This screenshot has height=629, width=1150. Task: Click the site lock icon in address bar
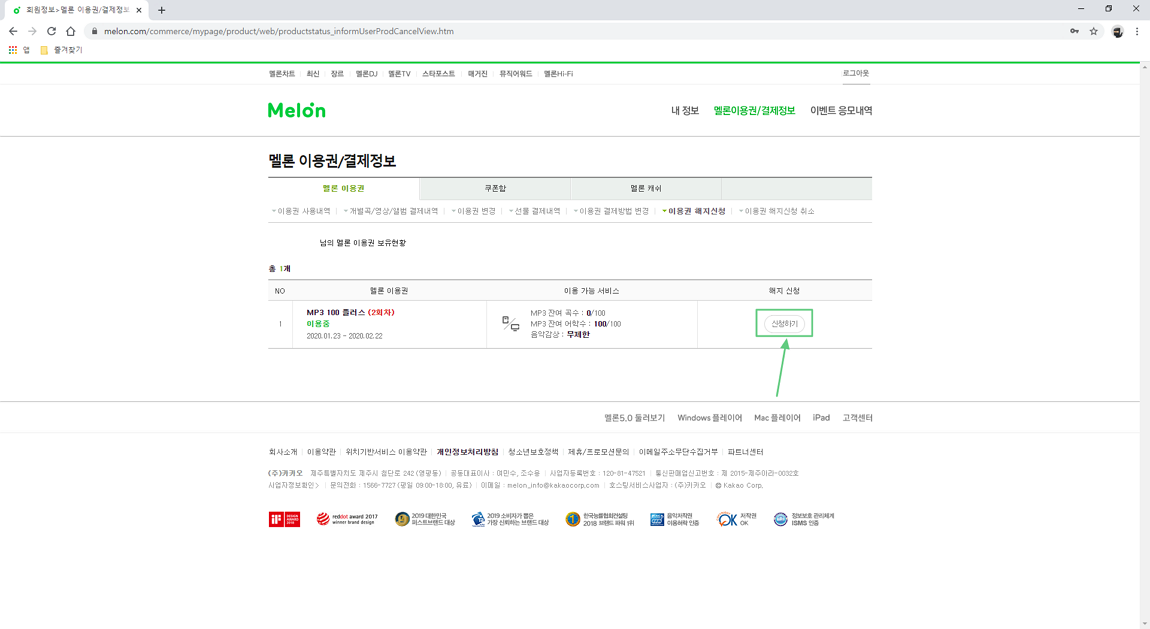94,32
